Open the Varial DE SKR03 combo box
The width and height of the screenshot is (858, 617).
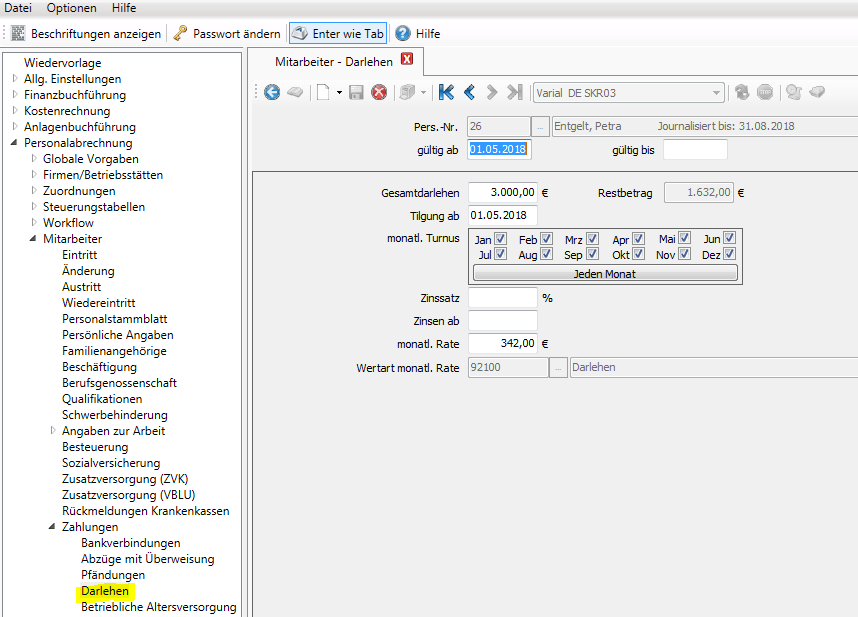tap(629, 93)
